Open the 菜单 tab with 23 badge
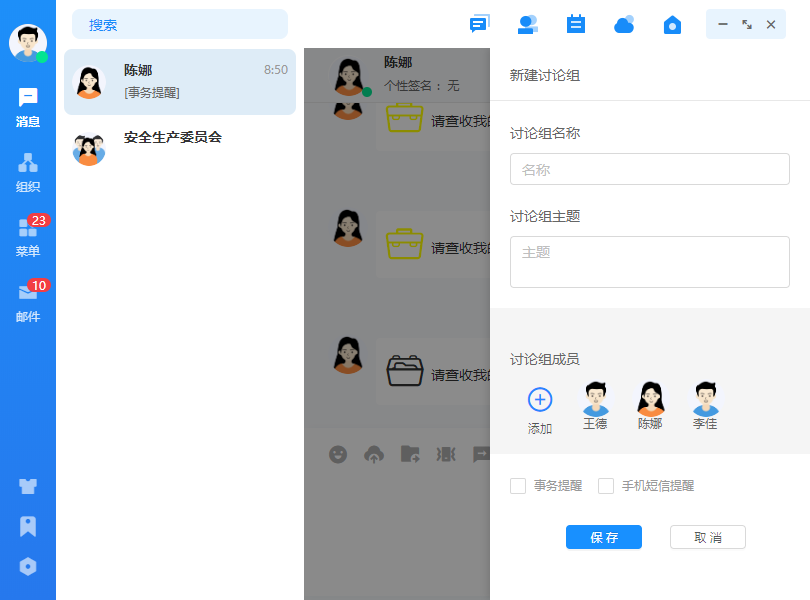The height and width of the screenshot is (600, 810). [28, 237]
